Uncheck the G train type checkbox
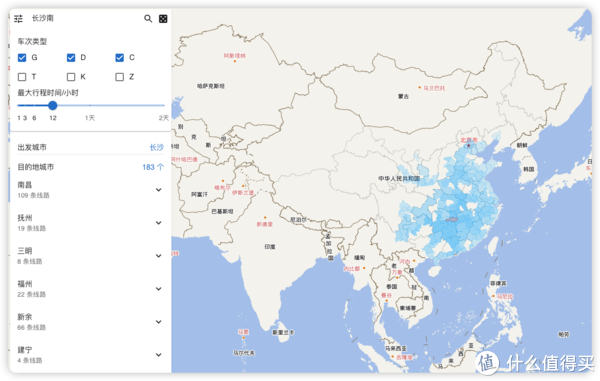600x381 pixels. tap(22, 57)
